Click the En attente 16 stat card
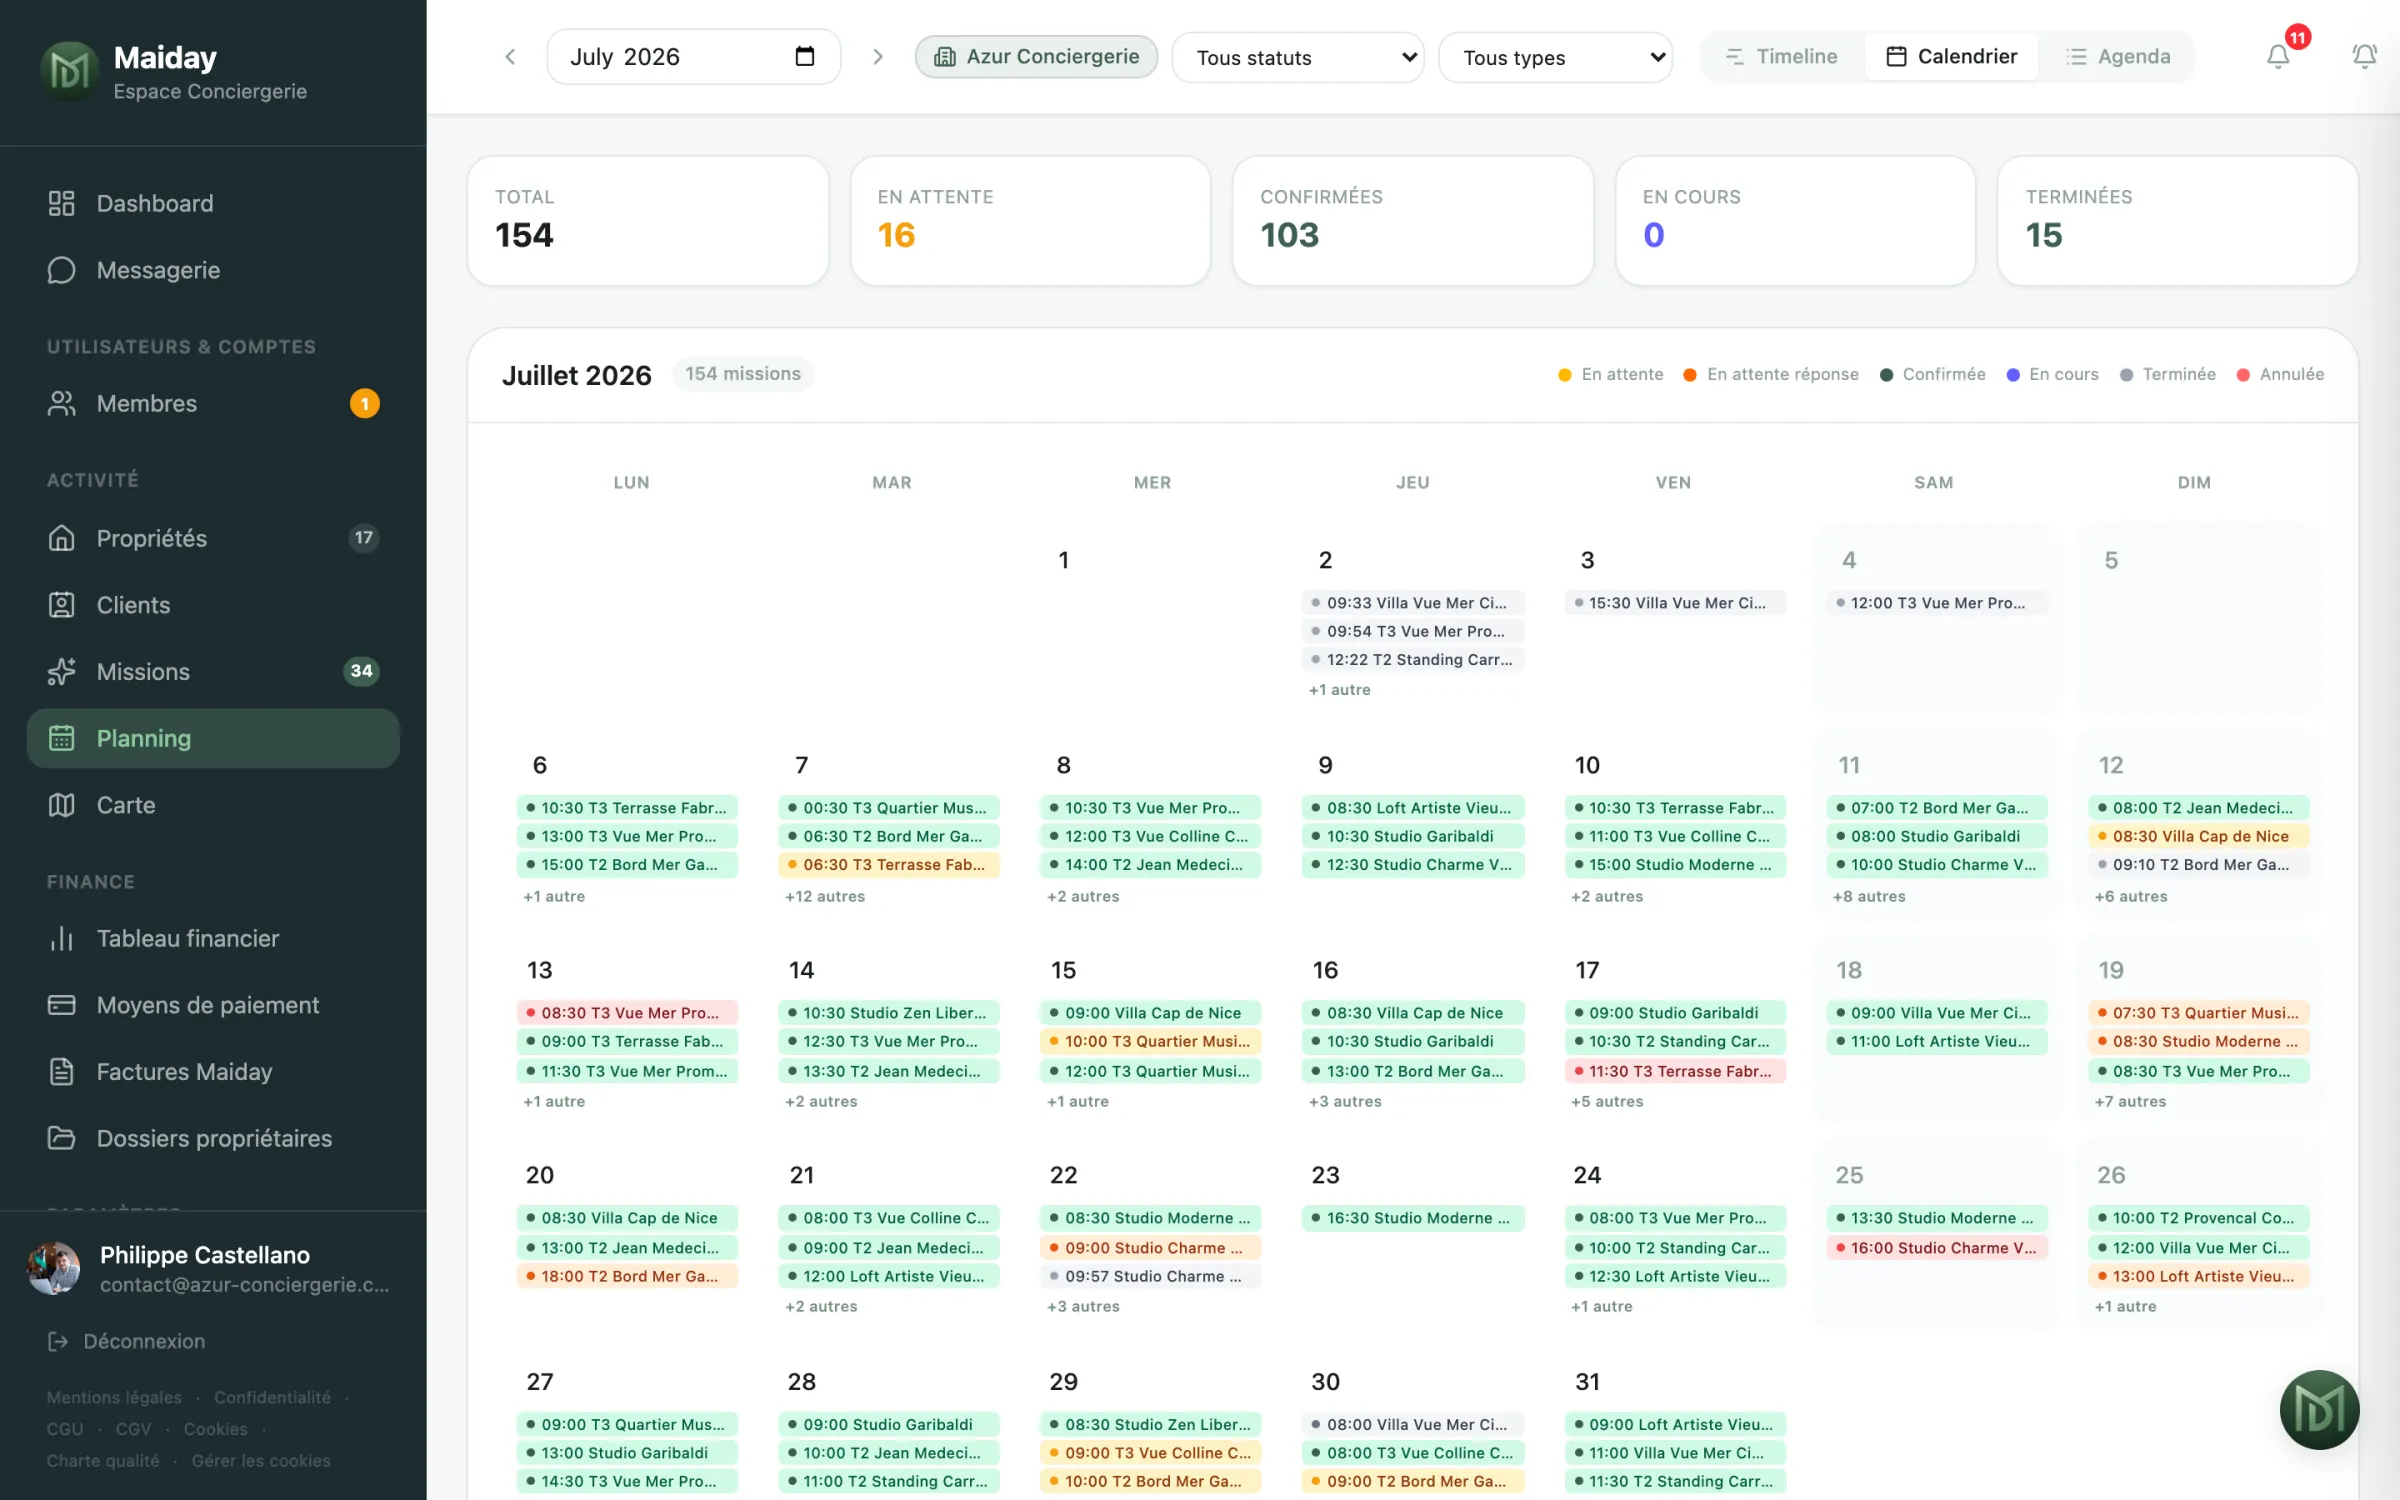Viewport: 2400px width, 1500px height. coord(1030,220)
